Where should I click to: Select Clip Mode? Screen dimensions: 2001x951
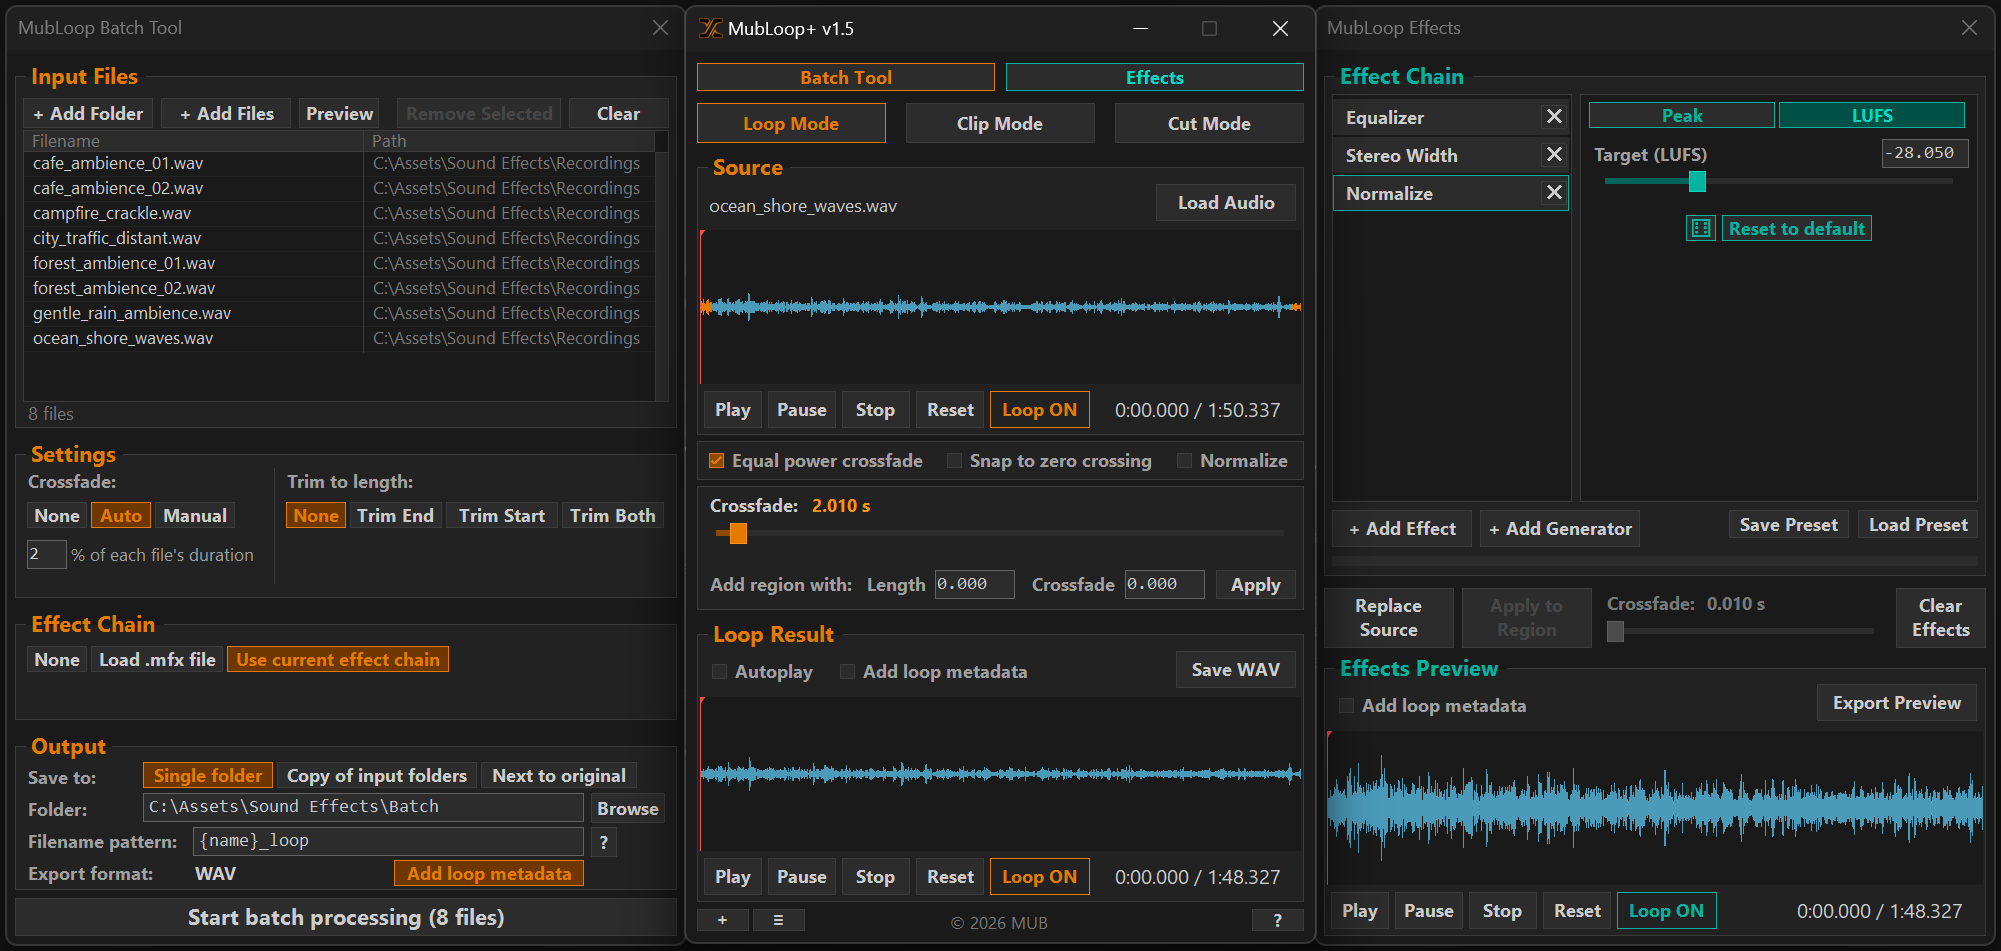coord(999,123)
